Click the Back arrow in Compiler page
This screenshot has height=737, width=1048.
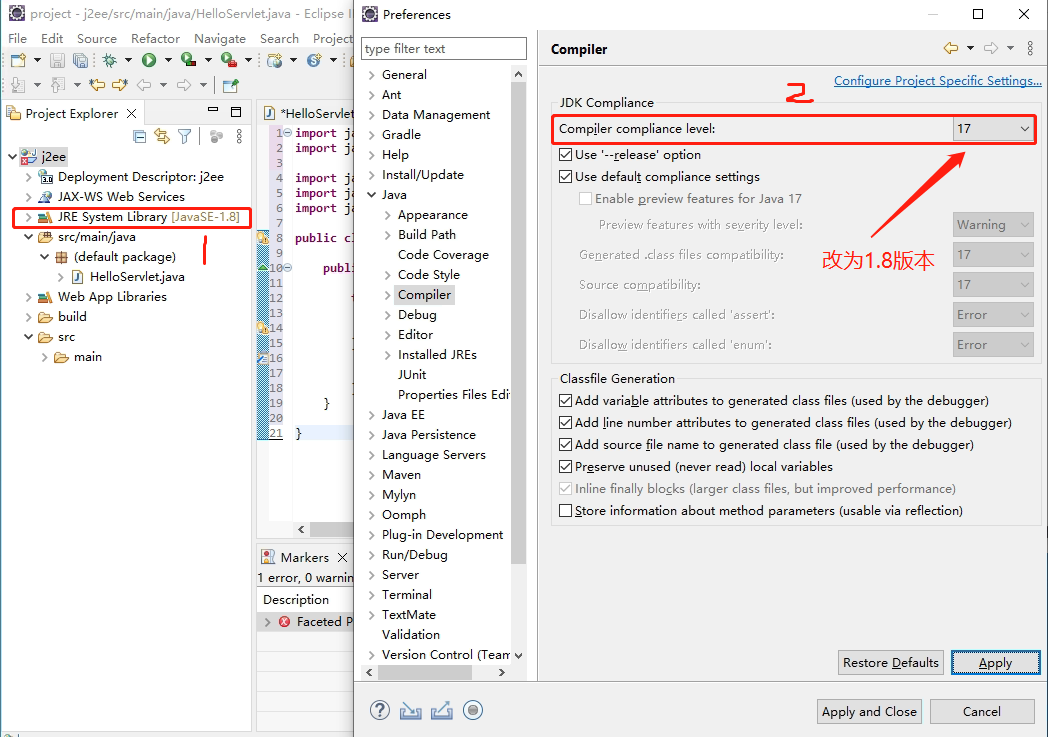[950, 48]
